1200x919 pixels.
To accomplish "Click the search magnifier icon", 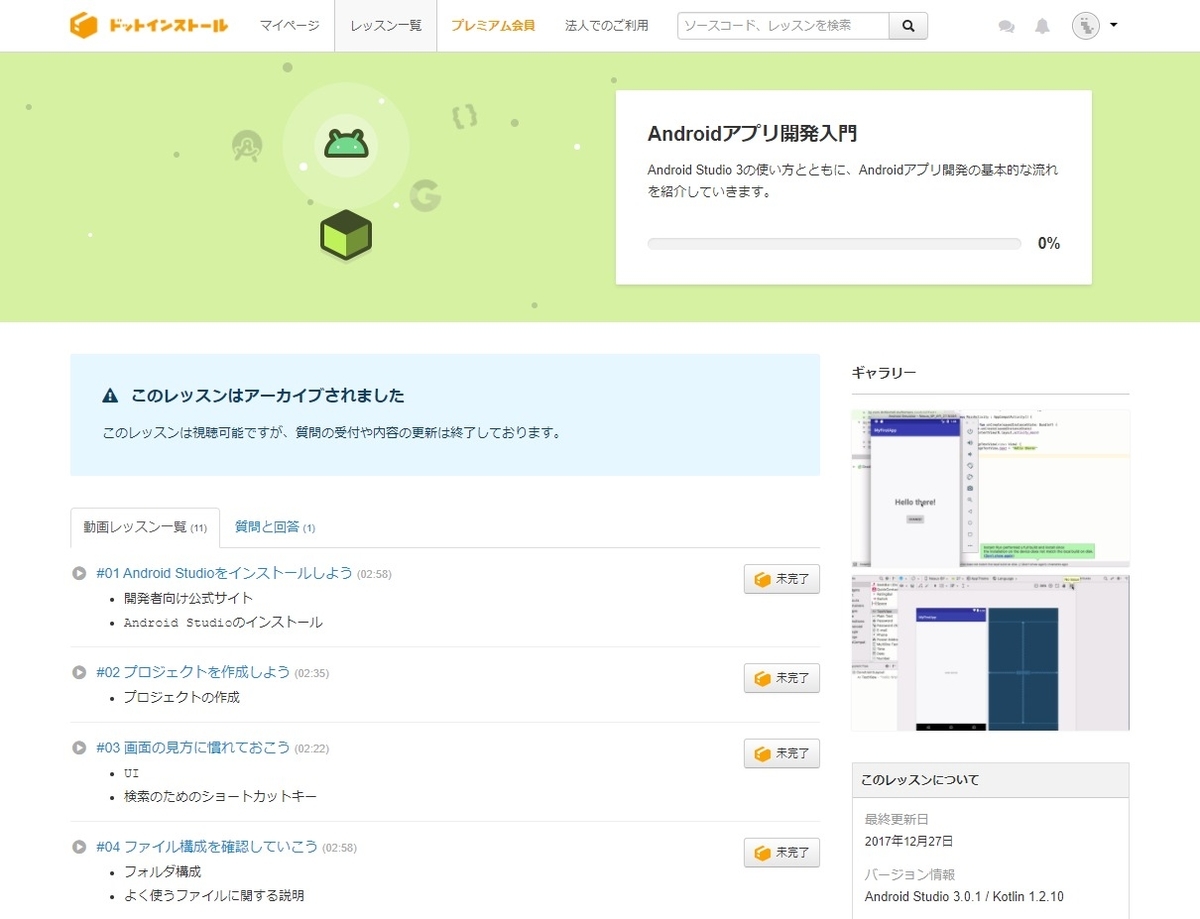I will click(x=907, y=25).
